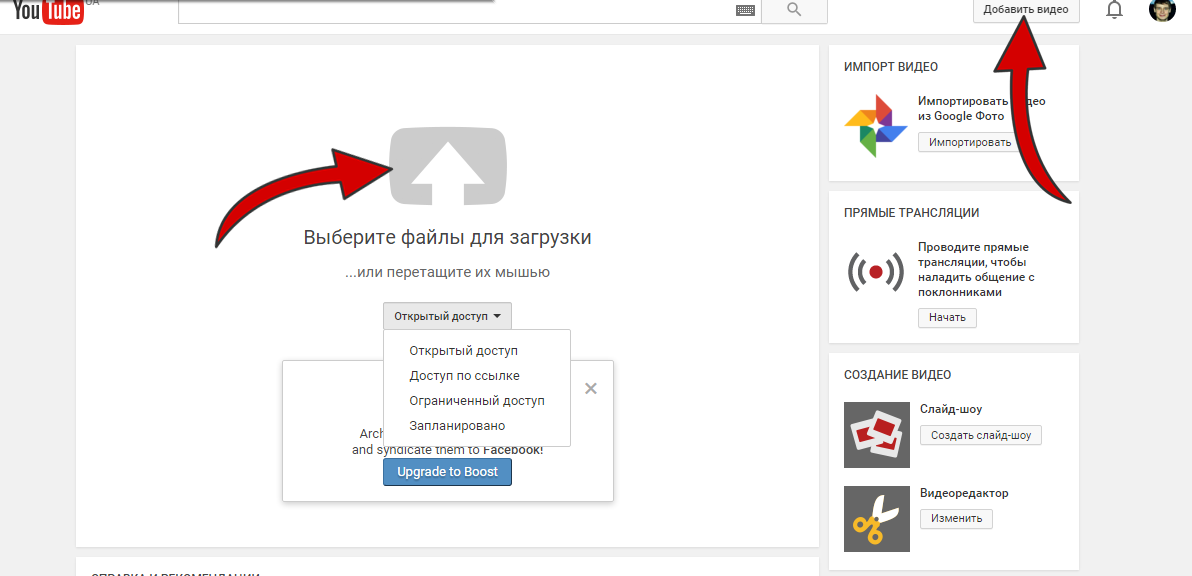Click the Видеоредактор title text
1192x576 pixels.
(x=964, y=493)
